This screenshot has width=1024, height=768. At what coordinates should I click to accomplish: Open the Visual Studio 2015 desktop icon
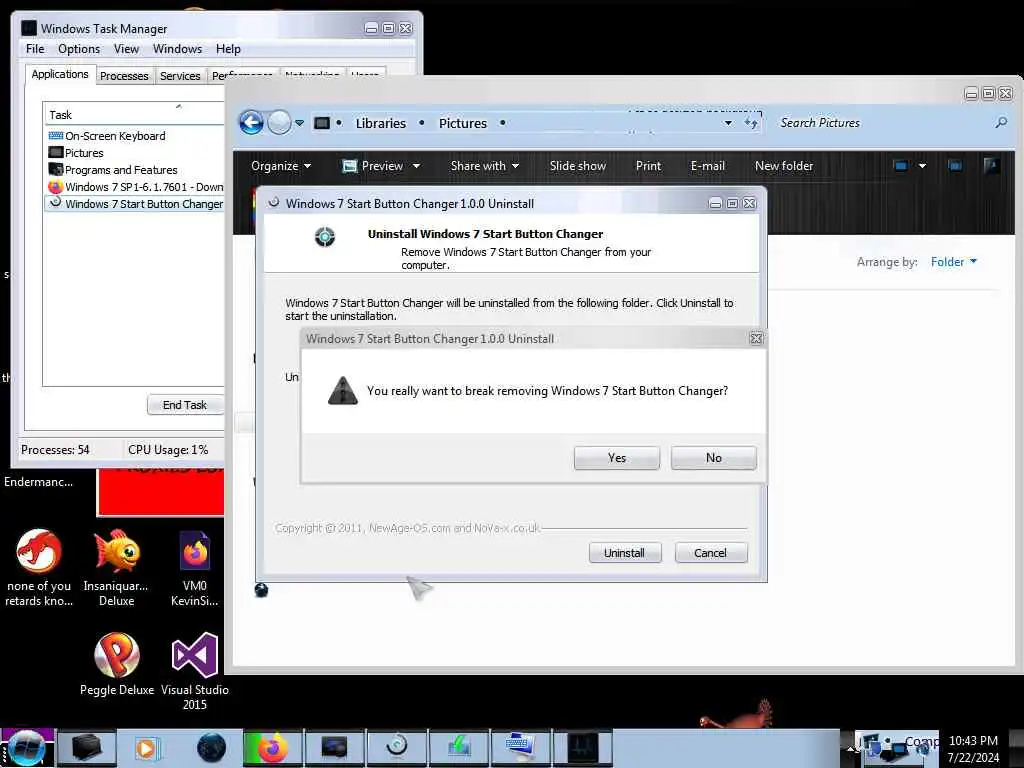pyautogui.click(x=195, y=671)
